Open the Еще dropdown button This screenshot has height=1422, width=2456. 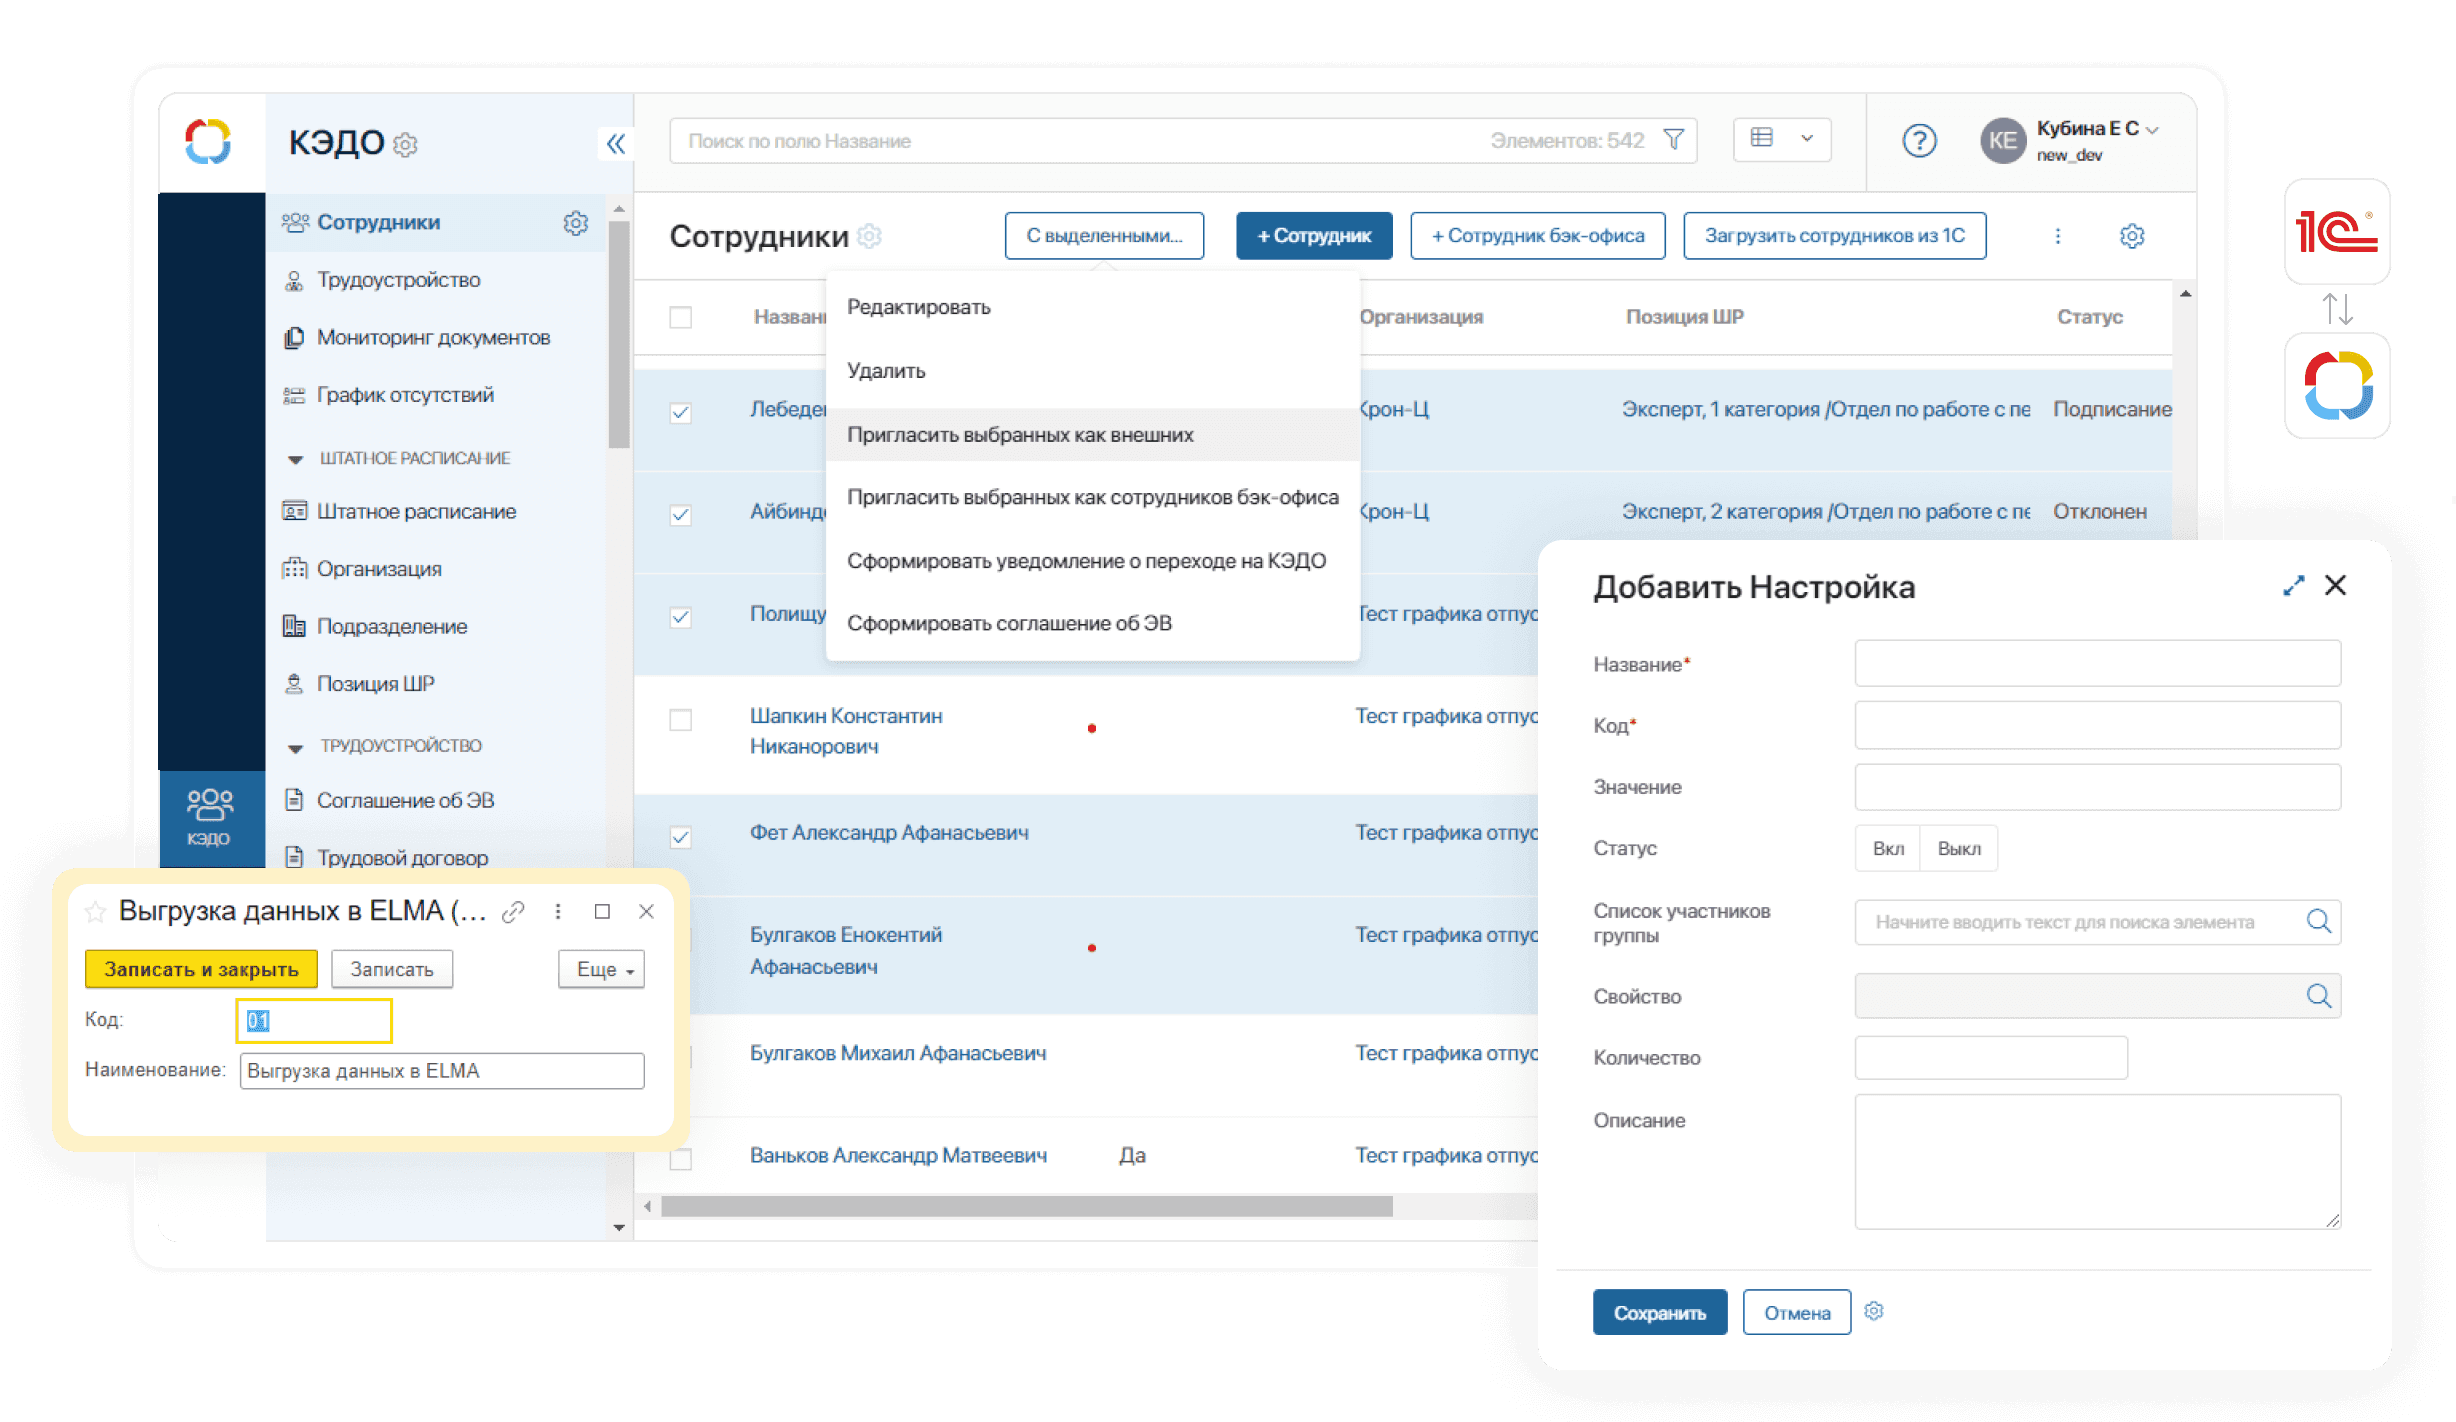point(601,969)
